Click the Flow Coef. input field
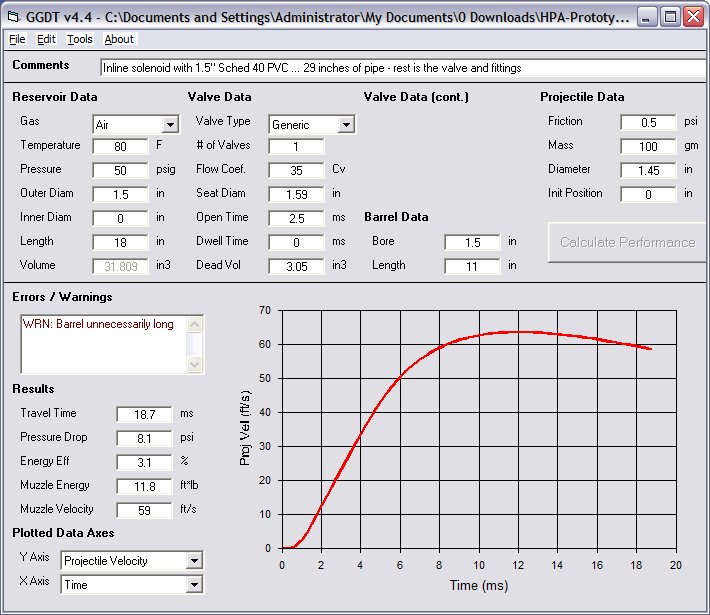The image size is (710, 615). click(x=296, y=170)
